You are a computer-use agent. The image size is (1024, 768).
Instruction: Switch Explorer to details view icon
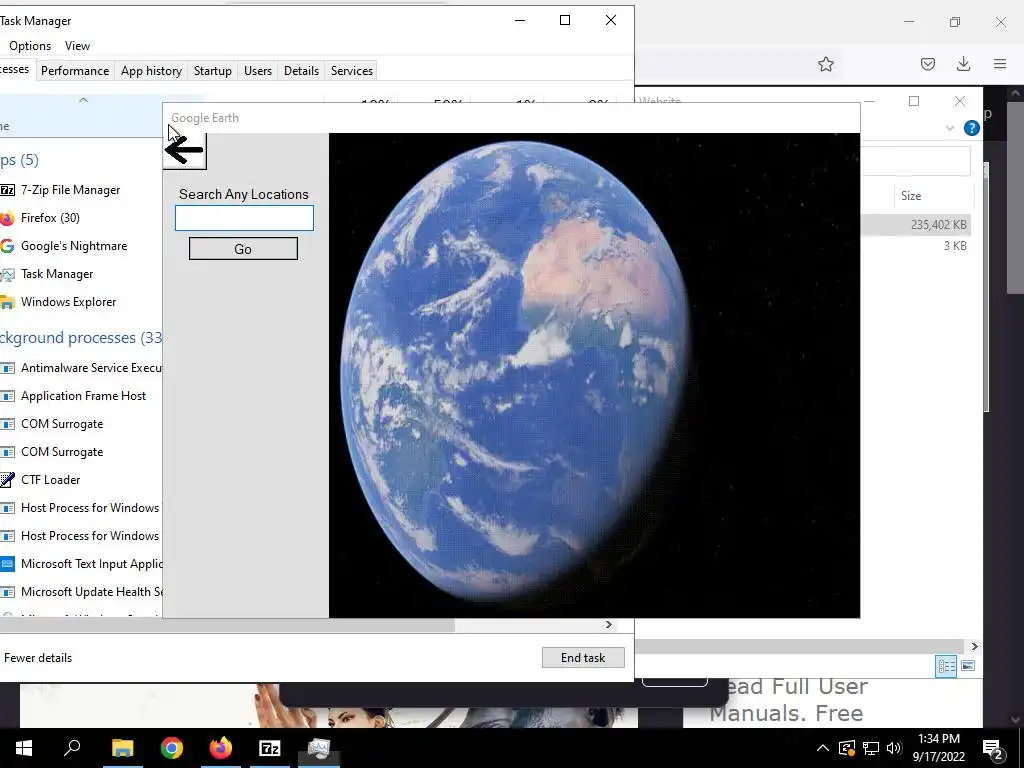coord(946,666)
